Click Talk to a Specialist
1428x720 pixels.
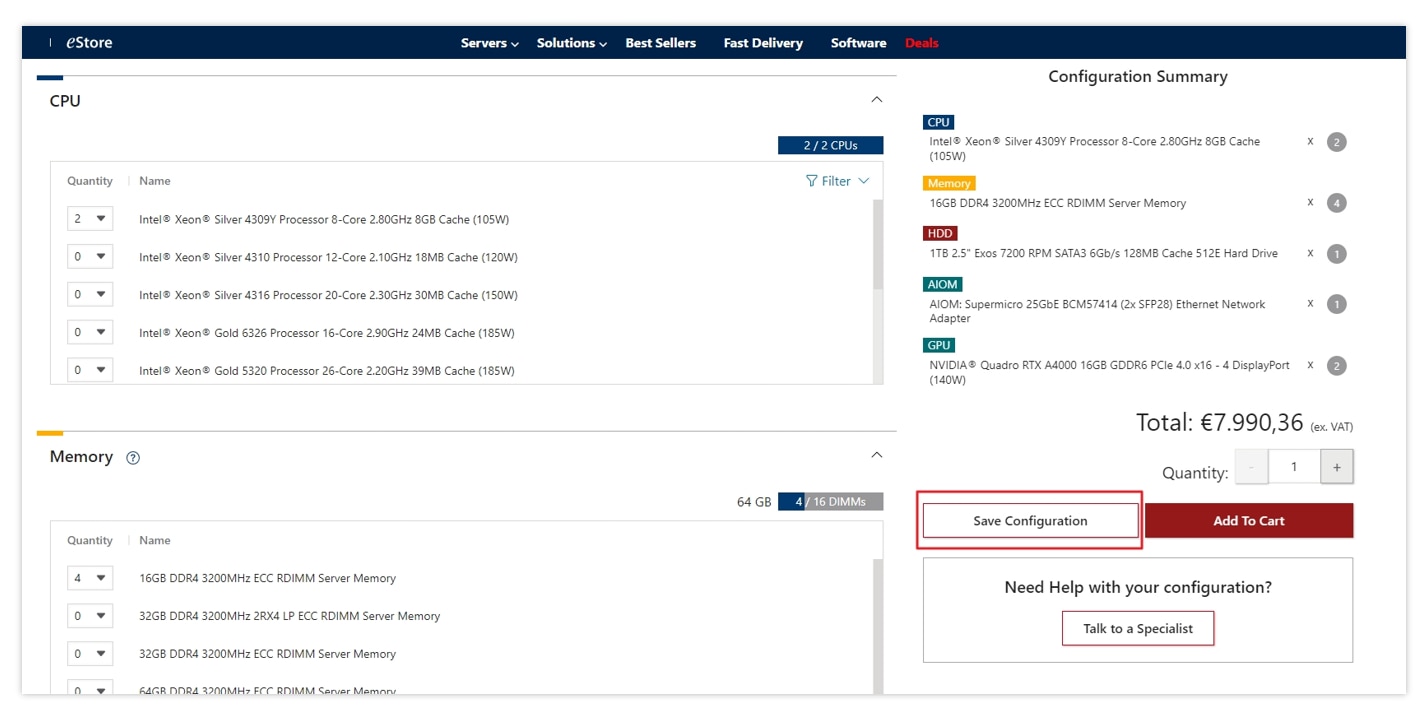pyautogui.click(x=1138, y=628)
